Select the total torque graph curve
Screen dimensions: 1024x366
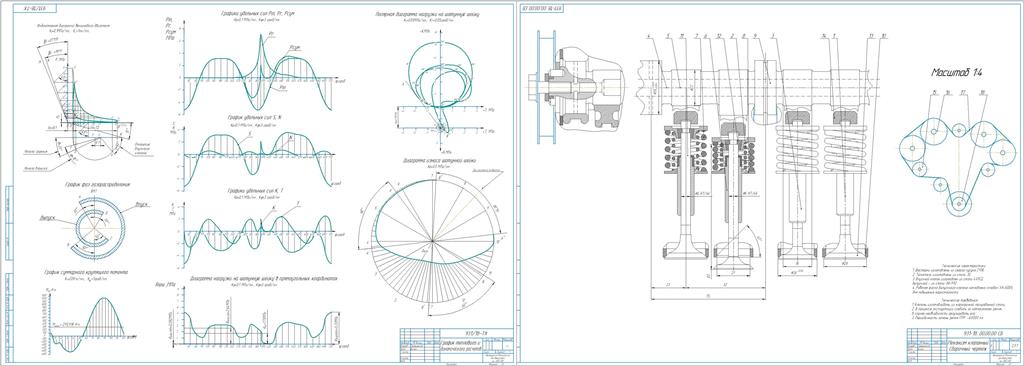coord(88,324)
